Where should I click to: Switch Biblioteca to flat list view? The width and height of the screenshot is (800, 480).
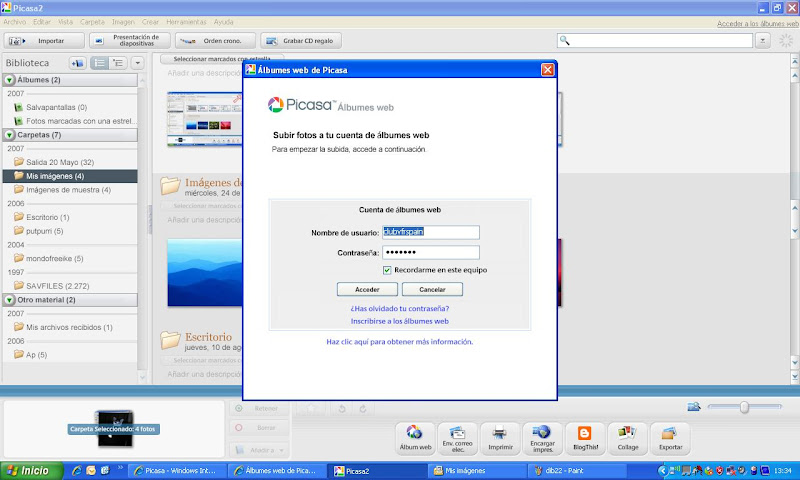[99, 63]
